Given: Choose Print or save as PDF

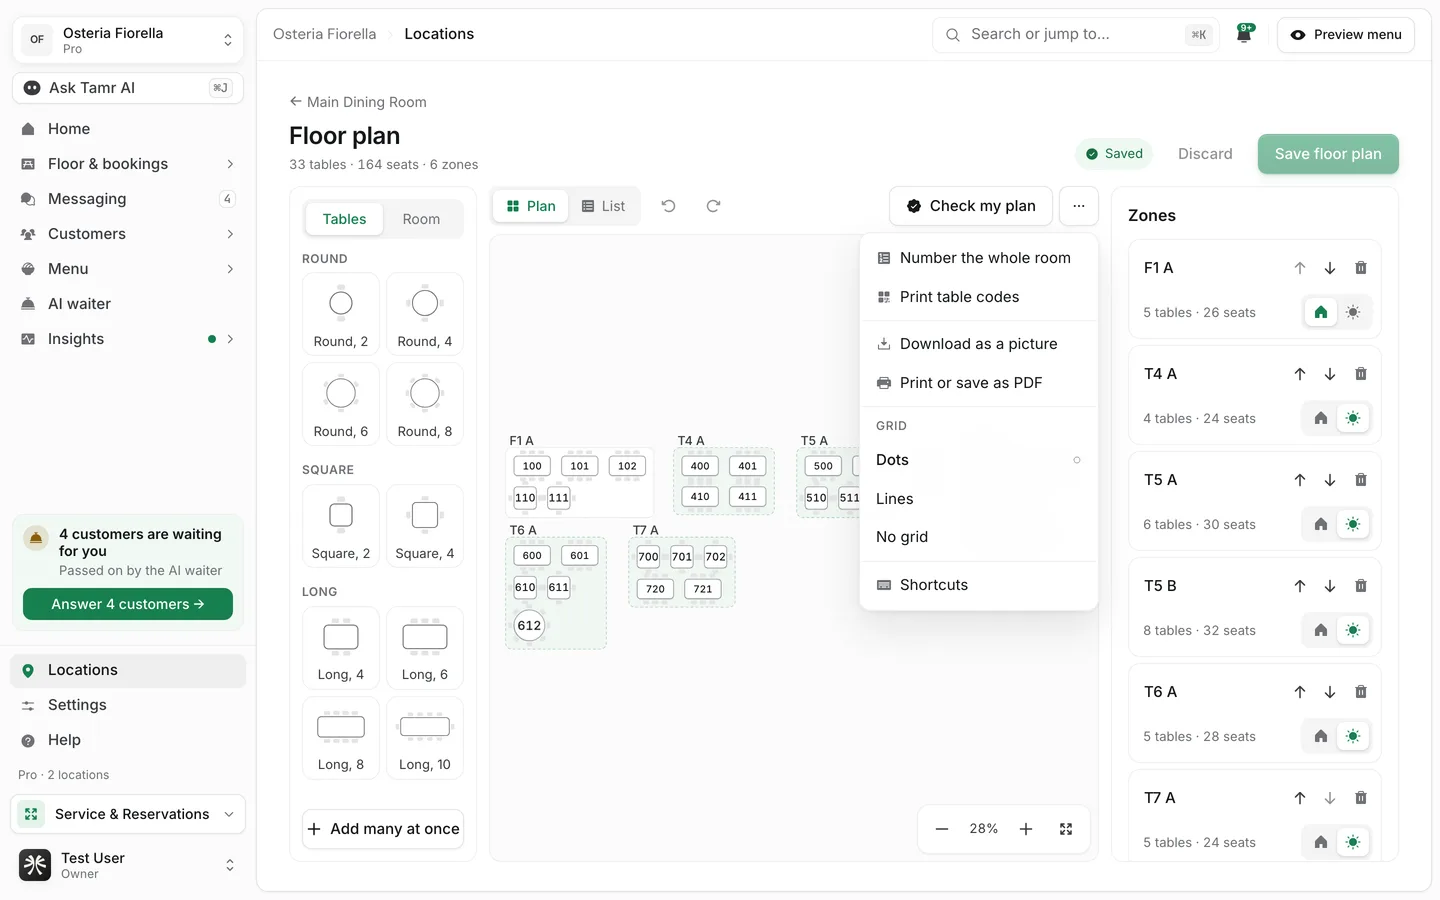Looking at the screenshot, I should tap(978, 383).
